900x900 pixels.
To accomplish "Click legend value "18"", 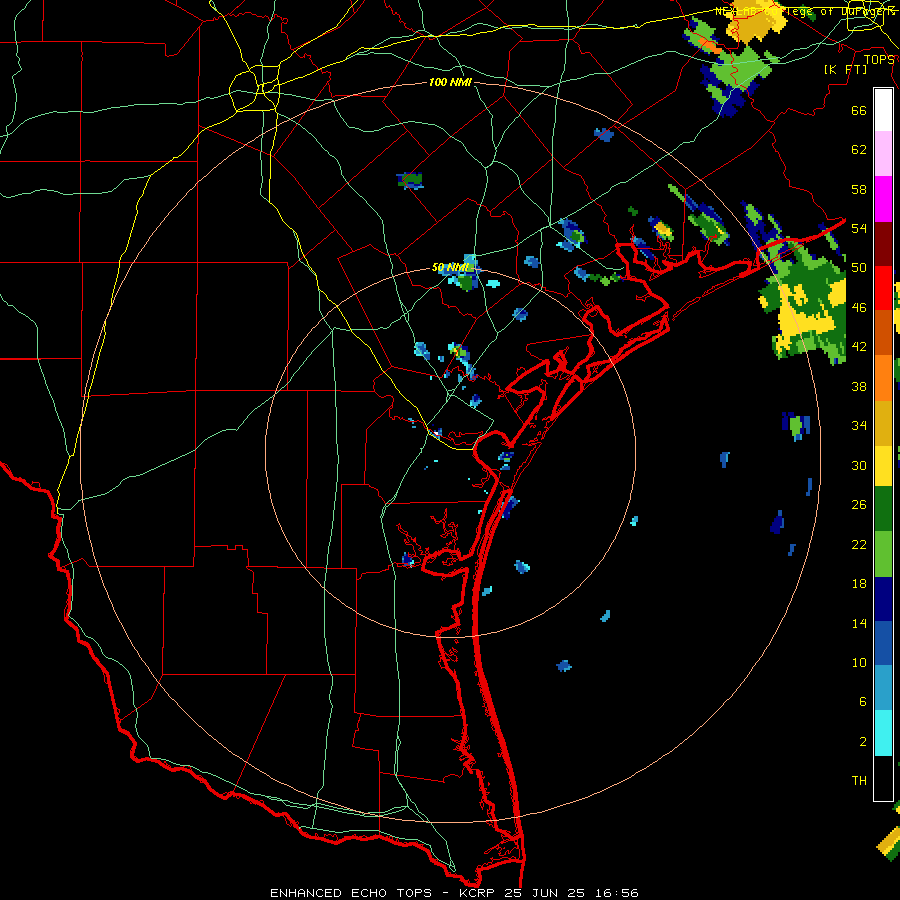I will pos(859,584).
